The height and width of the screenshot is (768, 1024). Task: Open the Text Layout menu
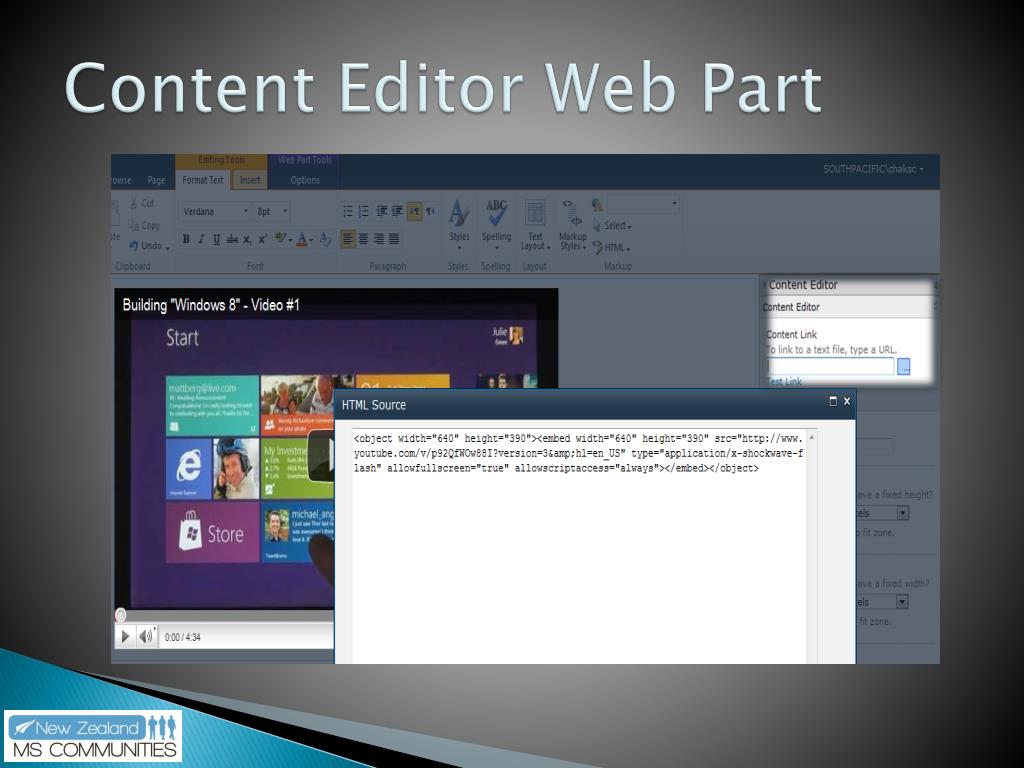click(x=535, y=225)
